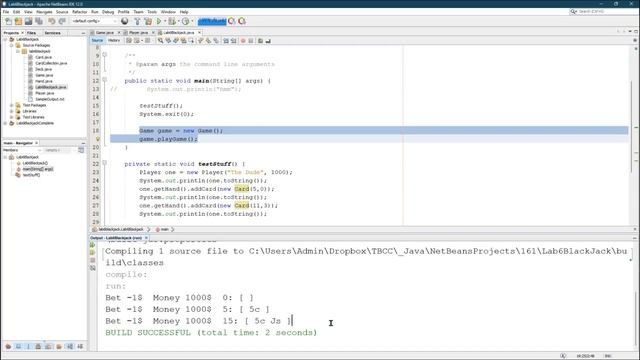640x360 pixels.
Task: Click the Clean and Build Project icon
Action: (x=148, y=21)
